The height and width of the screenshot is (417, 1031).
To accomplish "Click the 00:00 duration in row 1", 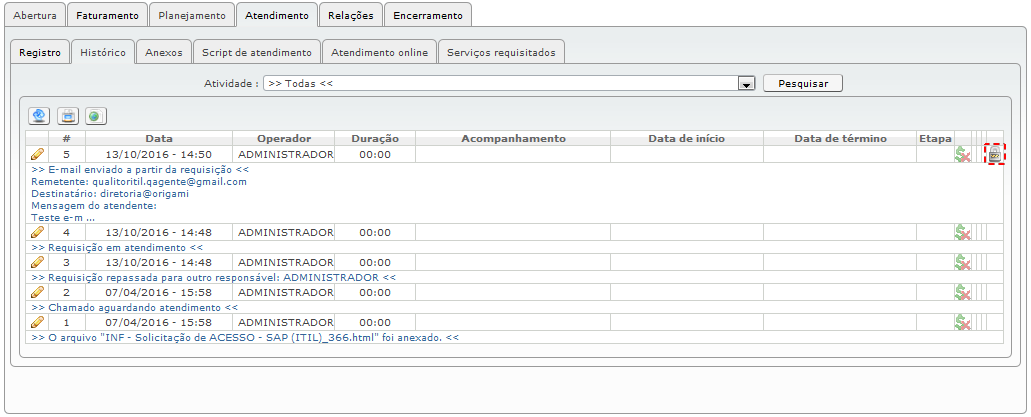I will pyautogui.click(x=375, y=322).
